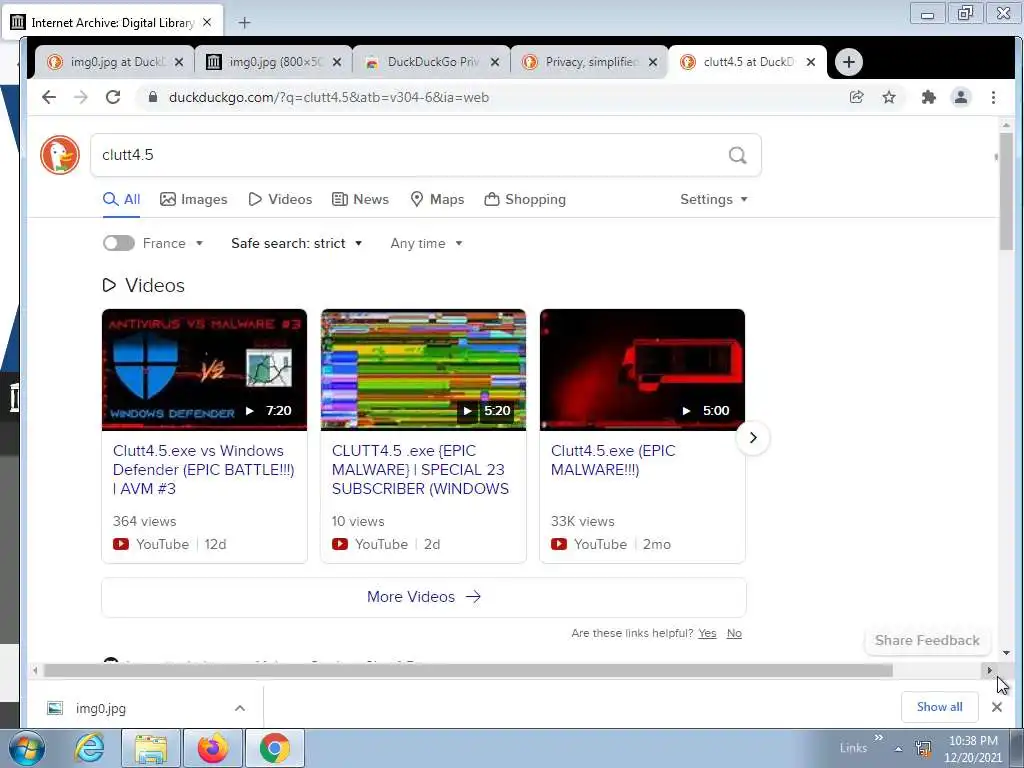Click the search magnifier button
Image resolution: width=1024 pixels, height=768 pixels.
[737, 155]
